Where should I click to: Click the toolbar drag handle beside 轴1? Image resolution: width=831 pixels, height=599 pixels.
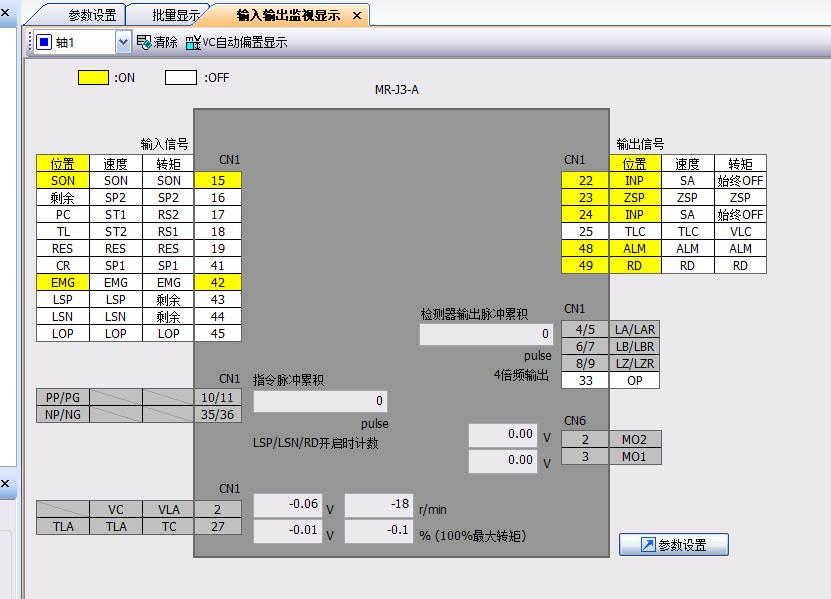tap(30, 42)
